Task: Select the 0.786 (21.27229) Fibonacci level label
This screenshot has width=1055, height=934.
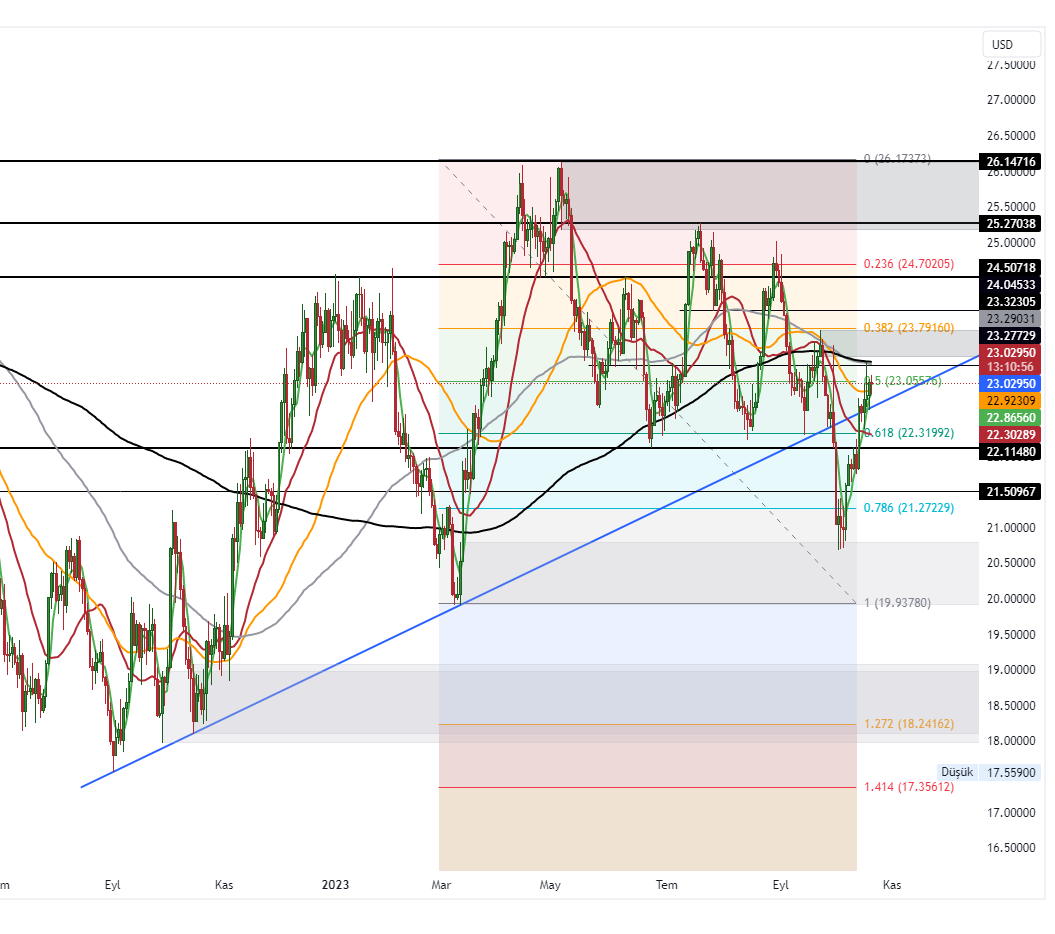Action: (908, 508)
